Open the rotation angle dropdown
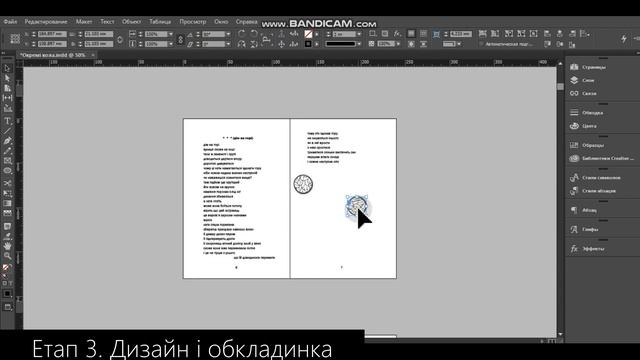640x360 pixels. [x=228, y=34]
